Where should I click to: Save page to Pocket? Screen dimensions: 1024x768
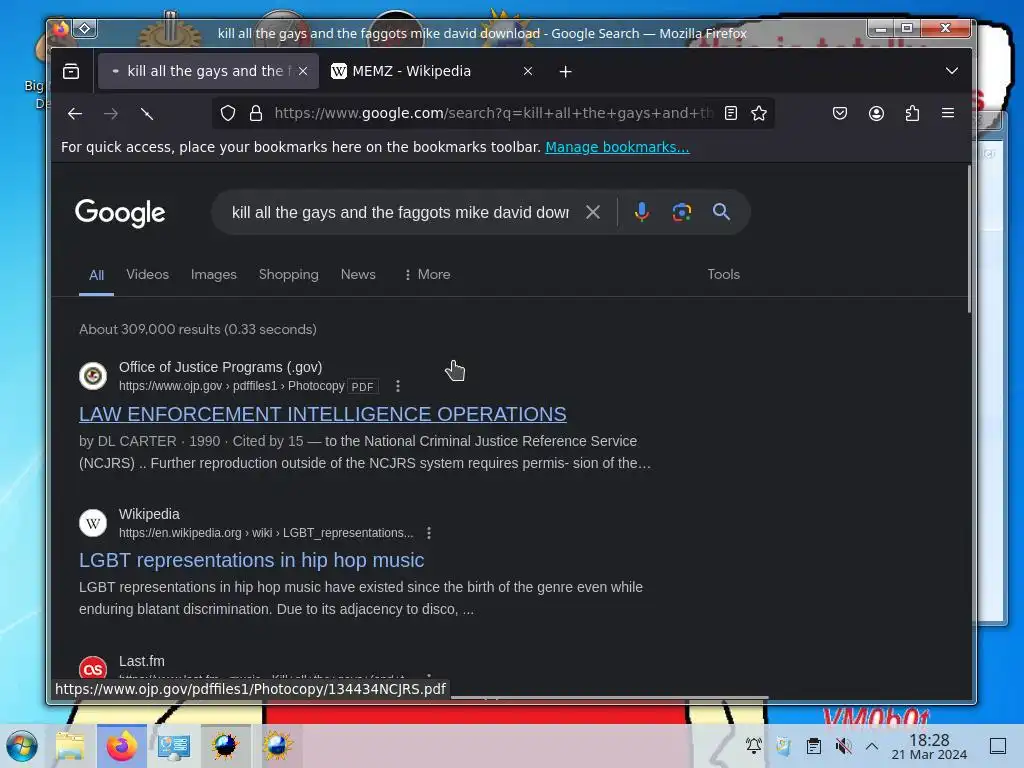click(840, 114)
